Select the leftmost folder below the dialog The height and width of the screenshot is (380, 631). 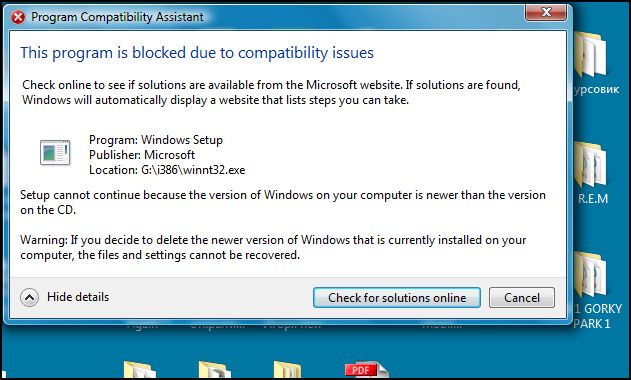[139, 370]
